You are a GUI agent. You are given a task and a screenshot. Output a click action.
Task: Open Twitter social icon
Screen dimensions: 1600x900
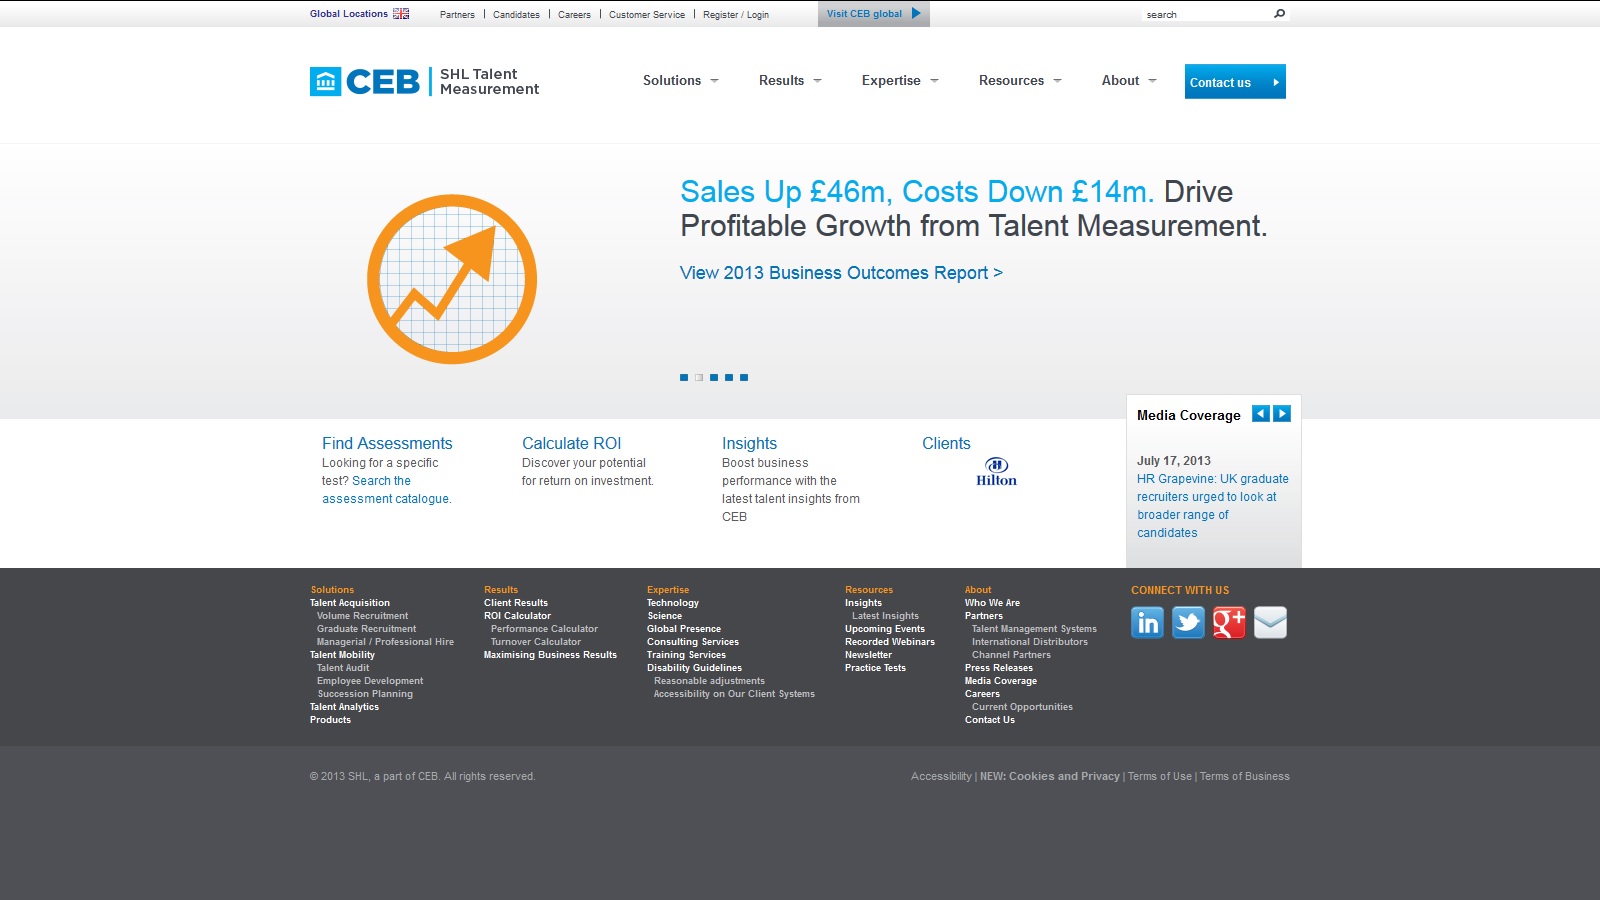[x=1188, y=622]
